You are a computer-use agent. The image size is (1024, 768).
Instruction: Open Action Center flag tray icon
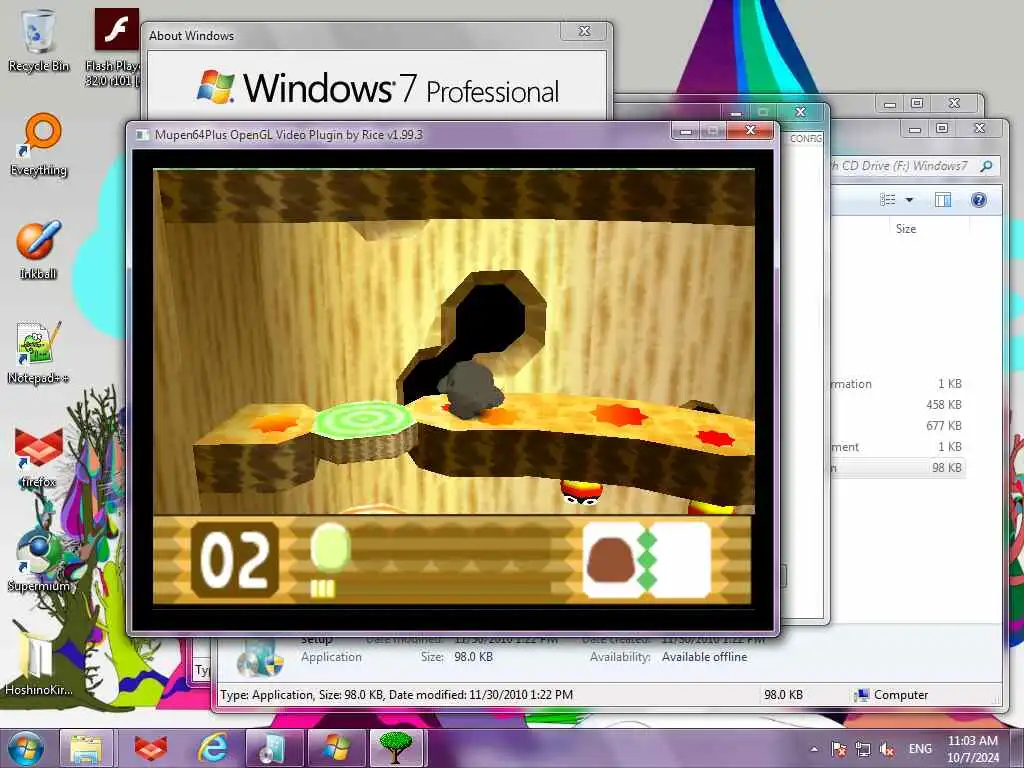tap(839, 749)
